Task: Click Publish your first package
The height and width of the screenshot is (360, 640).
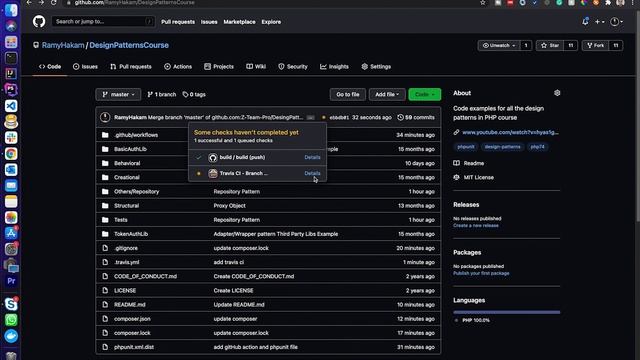Action: [x=481, y=273]
